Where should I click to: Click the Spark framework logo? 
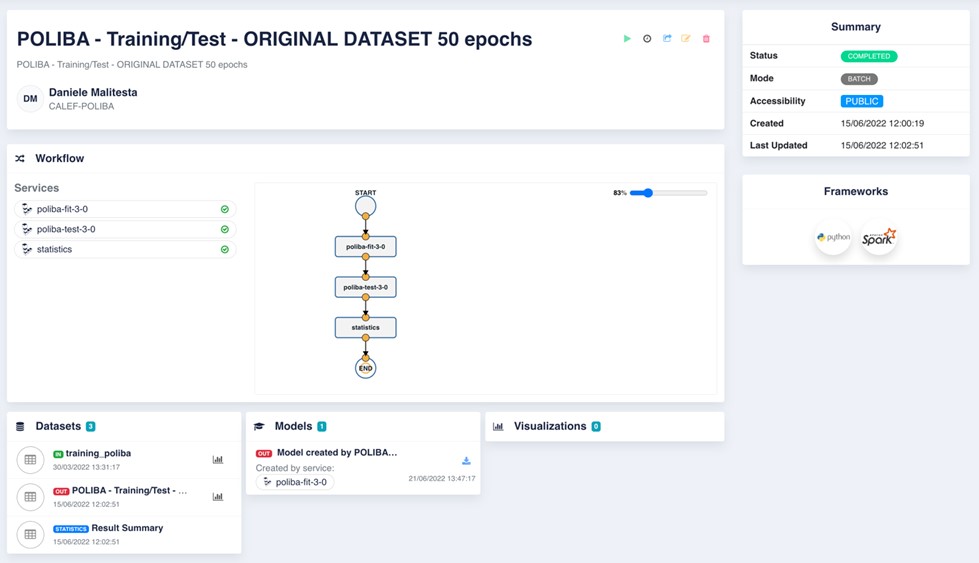pyautogui.click(x=879, y=238)
